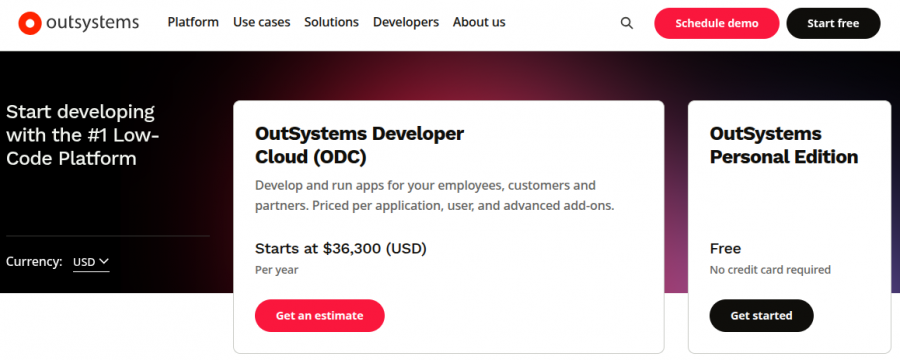
Task: Click the Start free button
Action: pos(833,24)
